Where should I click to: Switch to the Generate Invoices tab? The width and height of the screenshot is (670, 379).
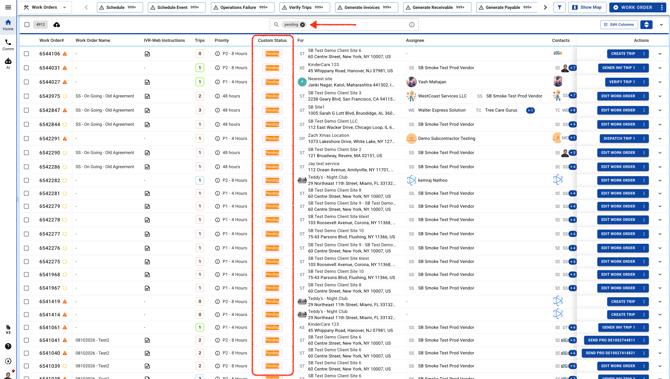coord(366,7)
